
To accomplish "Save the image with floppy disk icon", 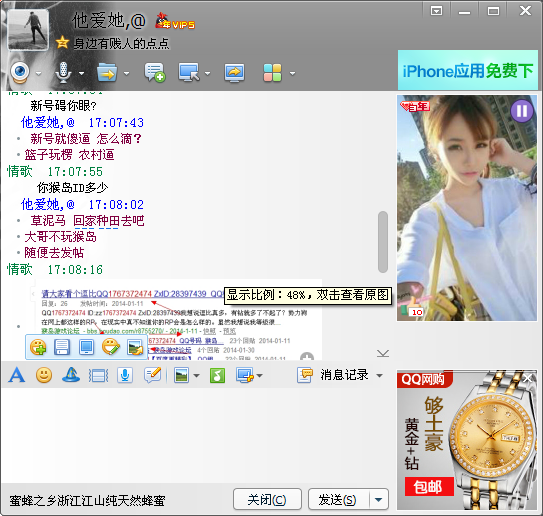I will (x=62, y=347).
